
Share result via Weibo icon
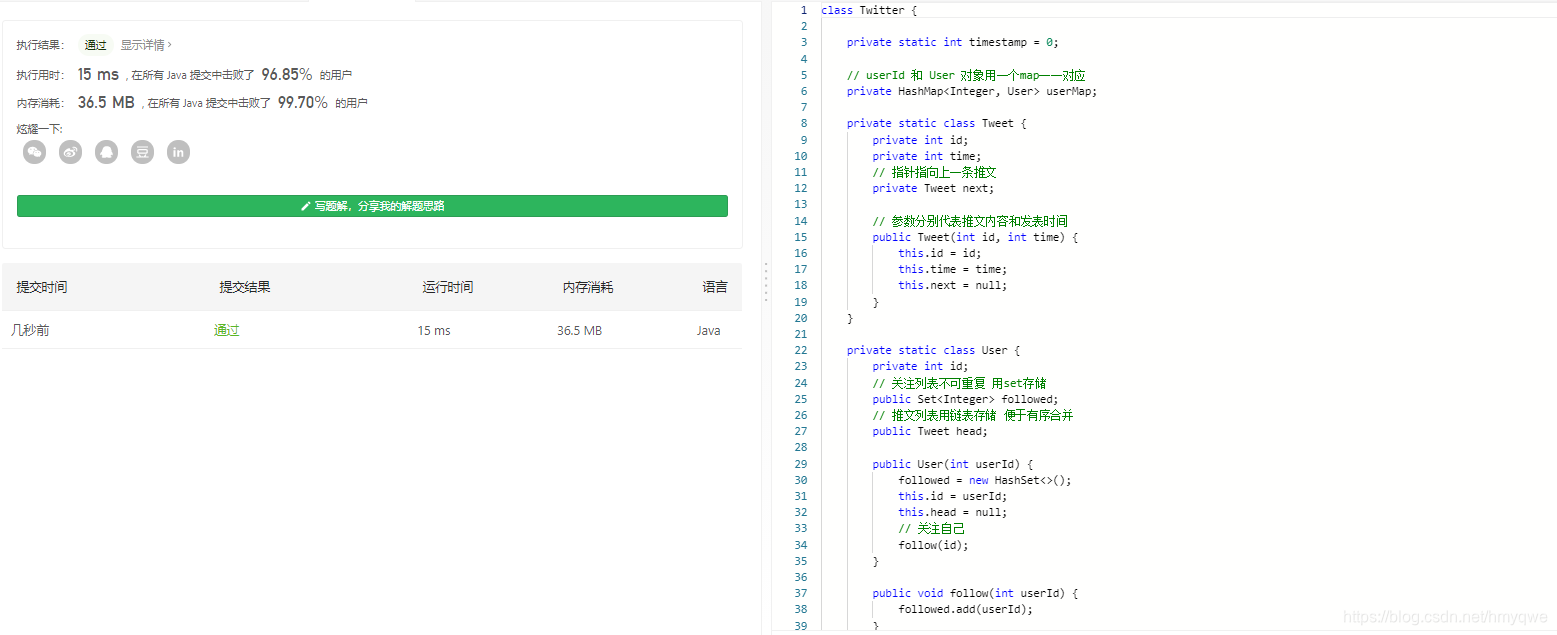[x=71, y=152]
